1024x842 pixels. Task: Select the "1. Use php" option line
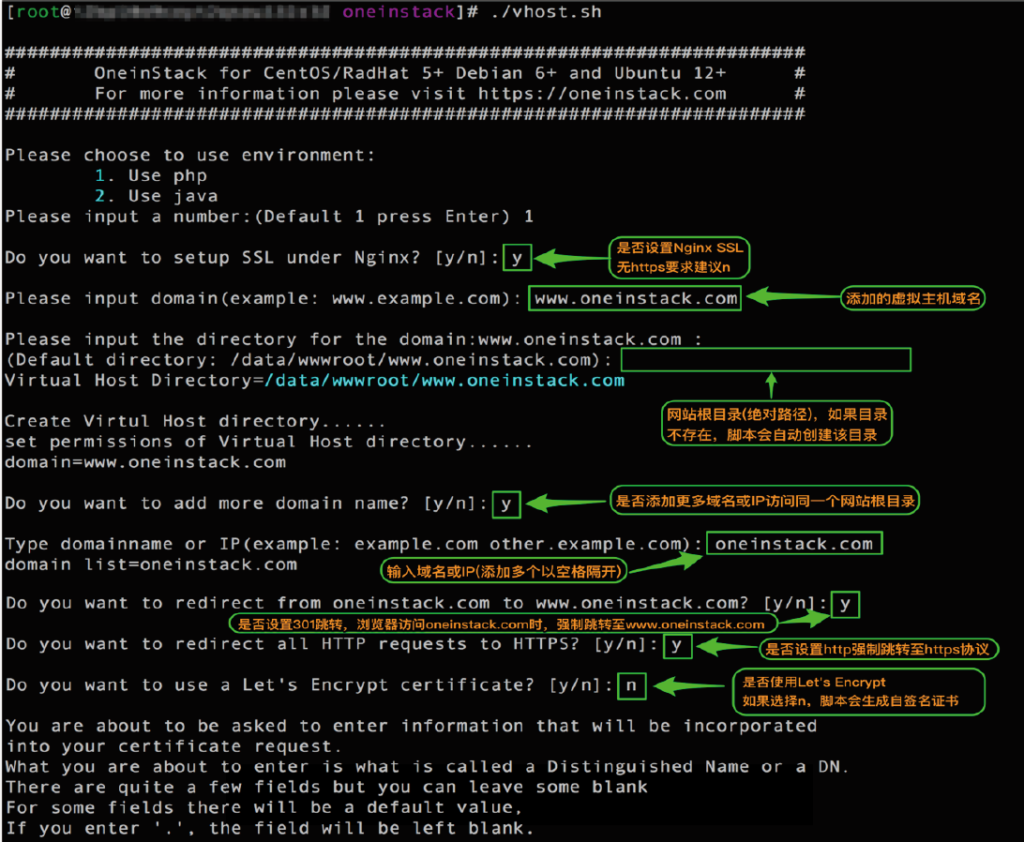[151, 176]
